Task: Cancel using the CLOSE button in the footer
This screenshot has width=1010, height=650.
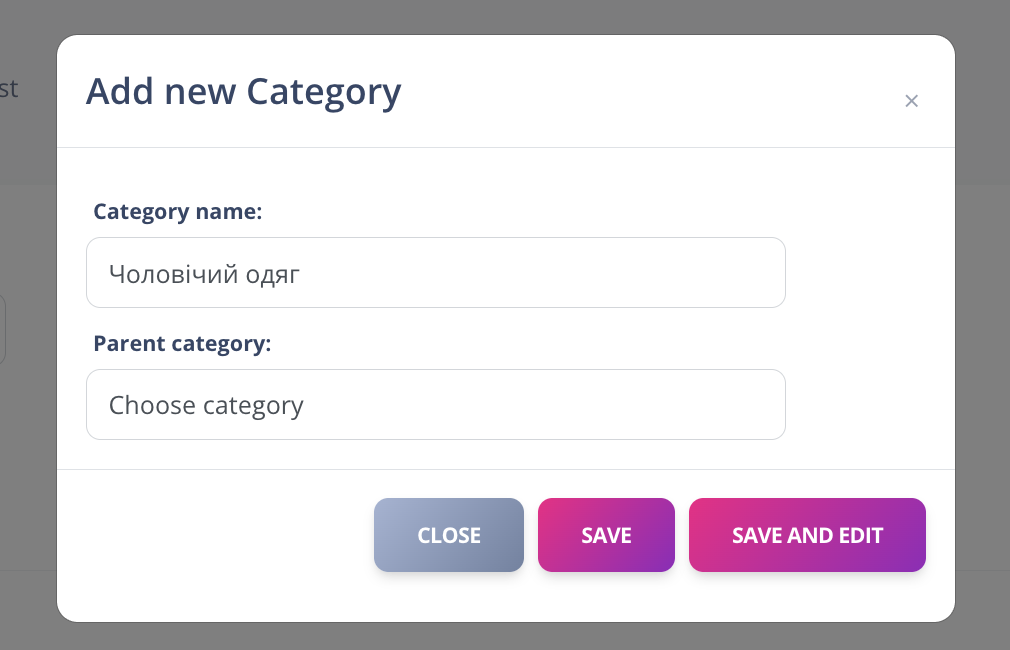Action: coord(449,535)
